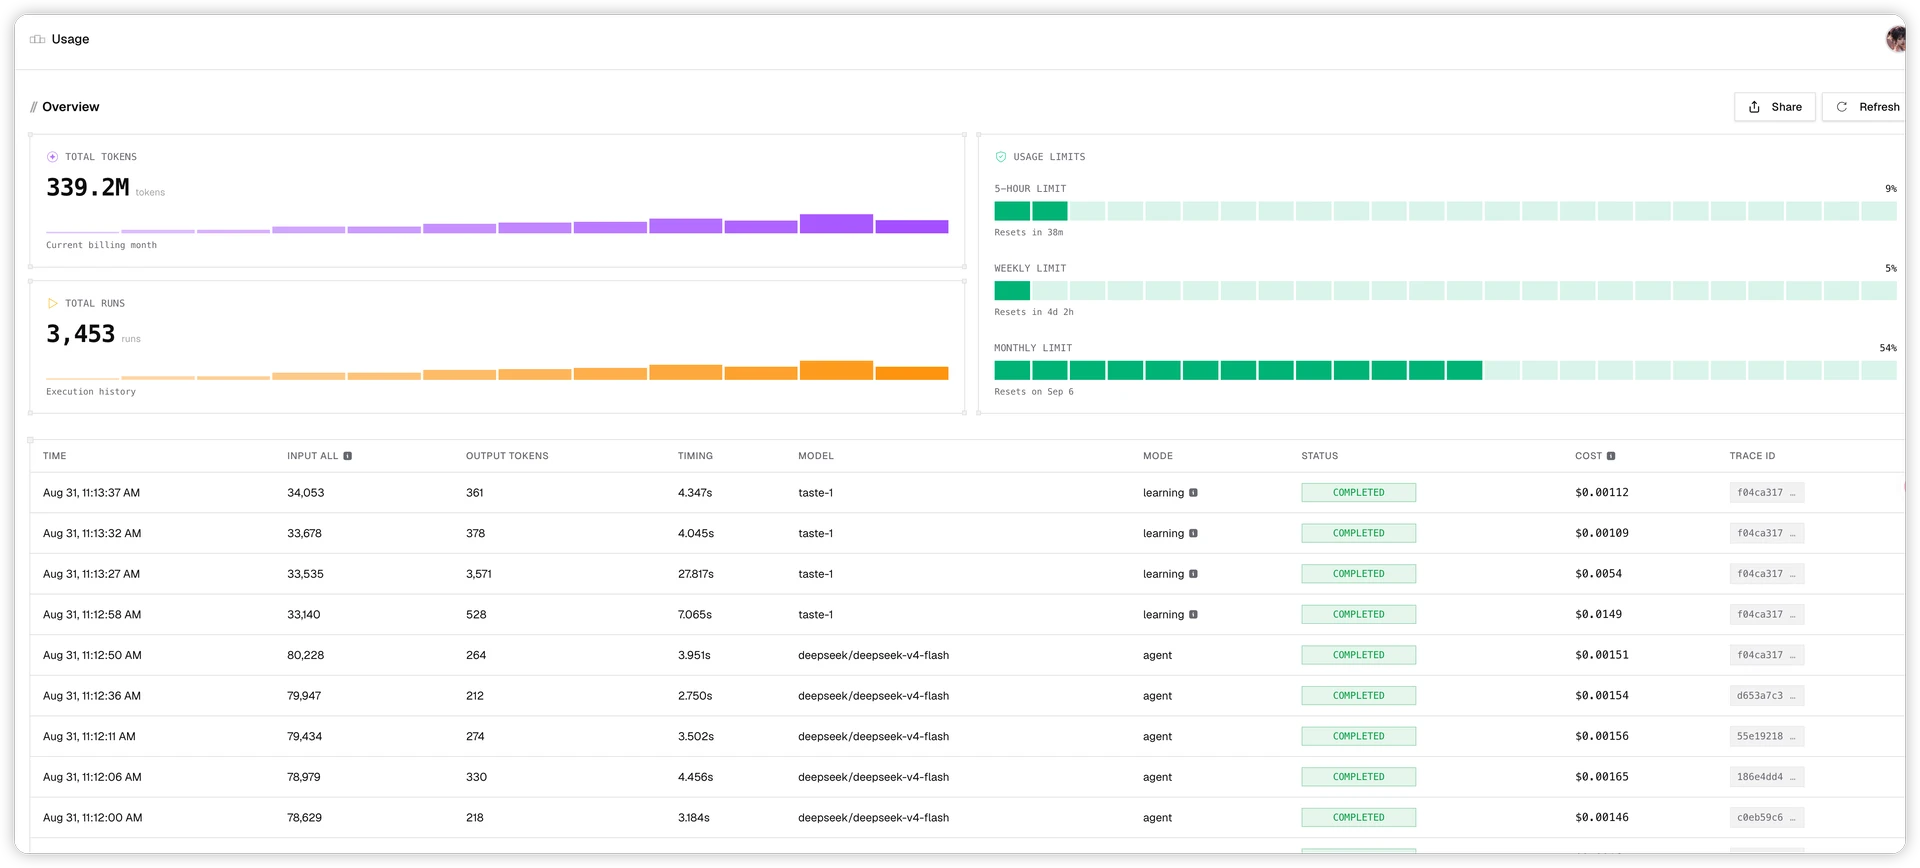Click tallest purple bar in tokens chart
Image resolution: width=1920 pixels, height=868 pixels.
click(x=836, y=224)
